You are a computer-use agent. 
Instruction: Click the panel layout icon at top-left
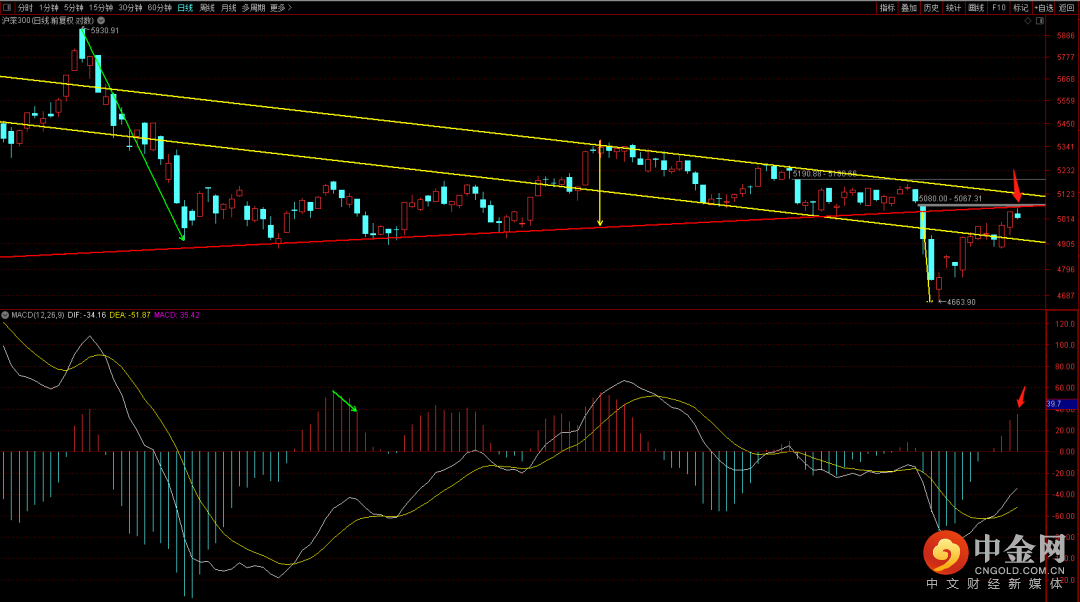(9, 7)
